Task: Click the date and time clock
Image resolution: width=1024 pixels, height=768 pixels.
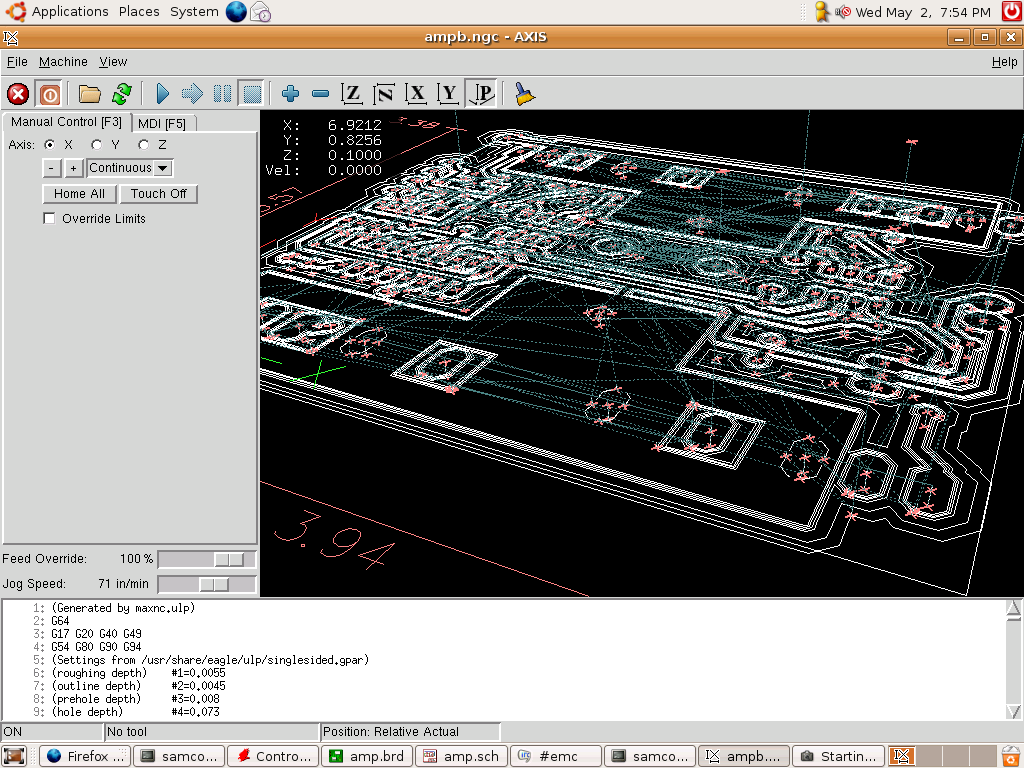Action: [923, 12]
